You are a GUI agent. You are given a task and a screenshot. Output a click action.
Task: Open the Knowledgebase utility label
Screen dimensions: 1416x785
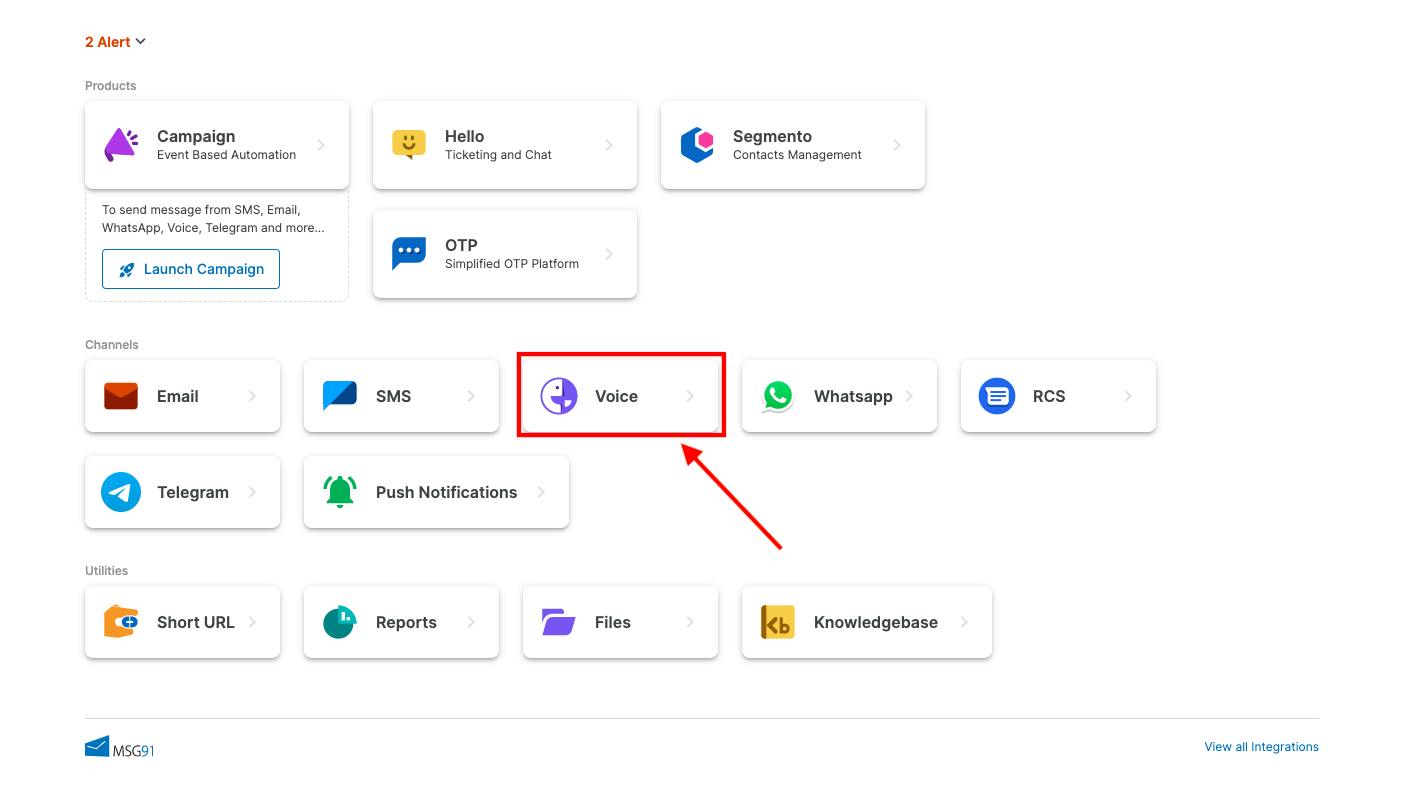point(876,622)
